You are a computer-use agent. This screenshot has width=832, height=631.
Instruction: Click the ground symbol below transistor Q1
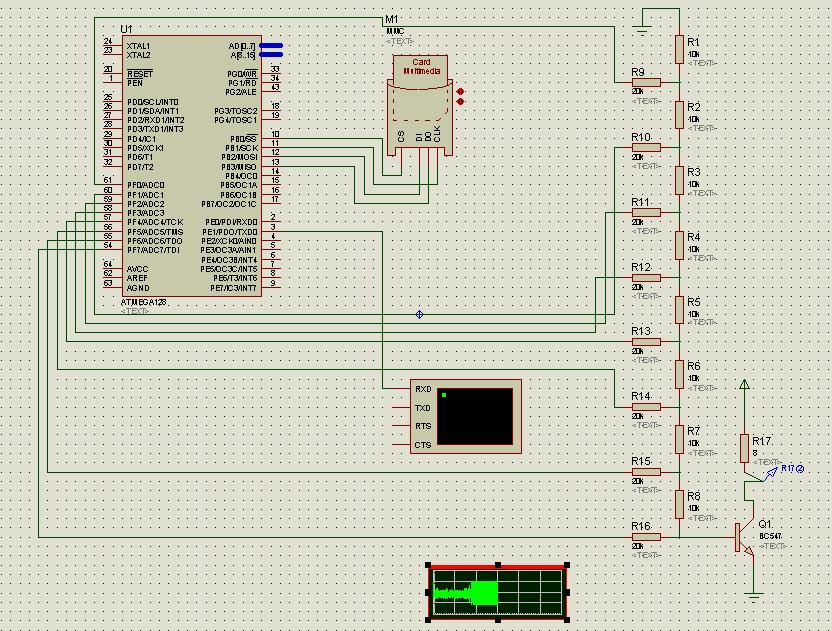(x=752, y=596)
